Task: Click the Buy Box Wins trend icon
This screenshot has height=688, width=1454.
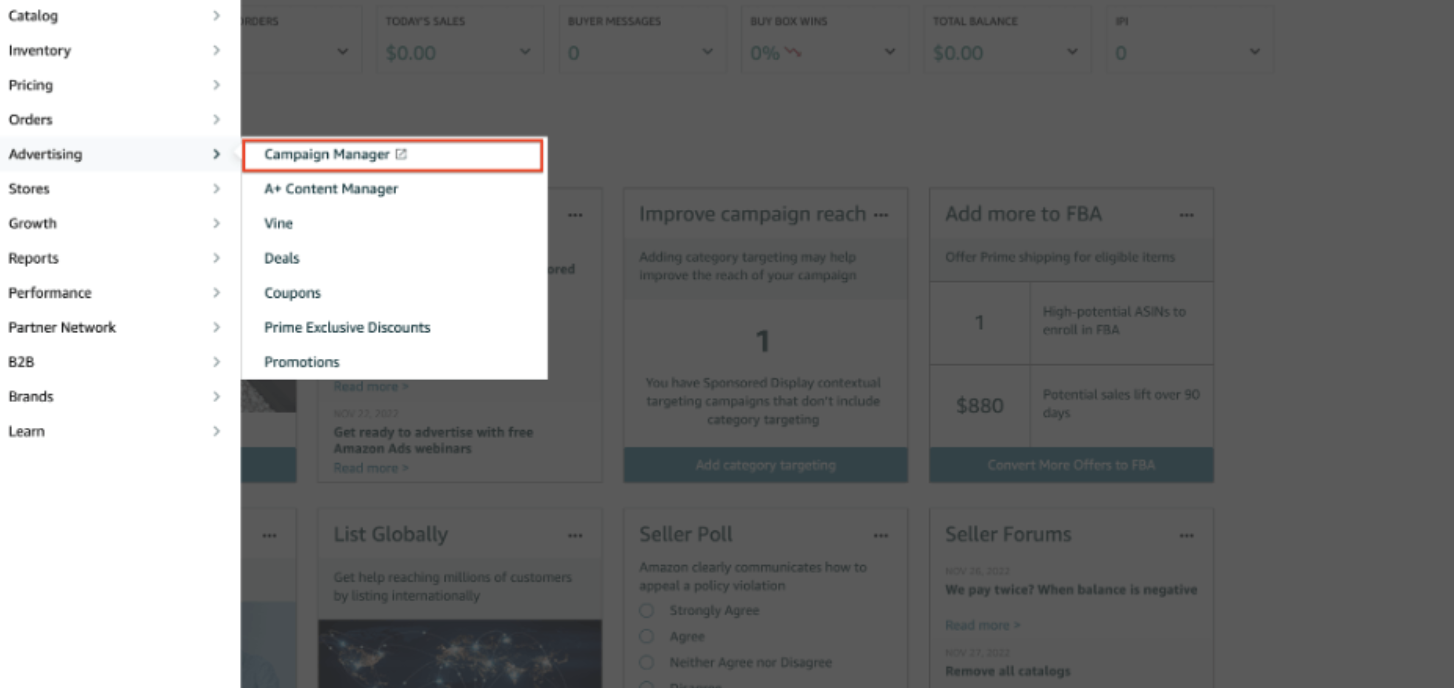Action: [x=793, y=53]
